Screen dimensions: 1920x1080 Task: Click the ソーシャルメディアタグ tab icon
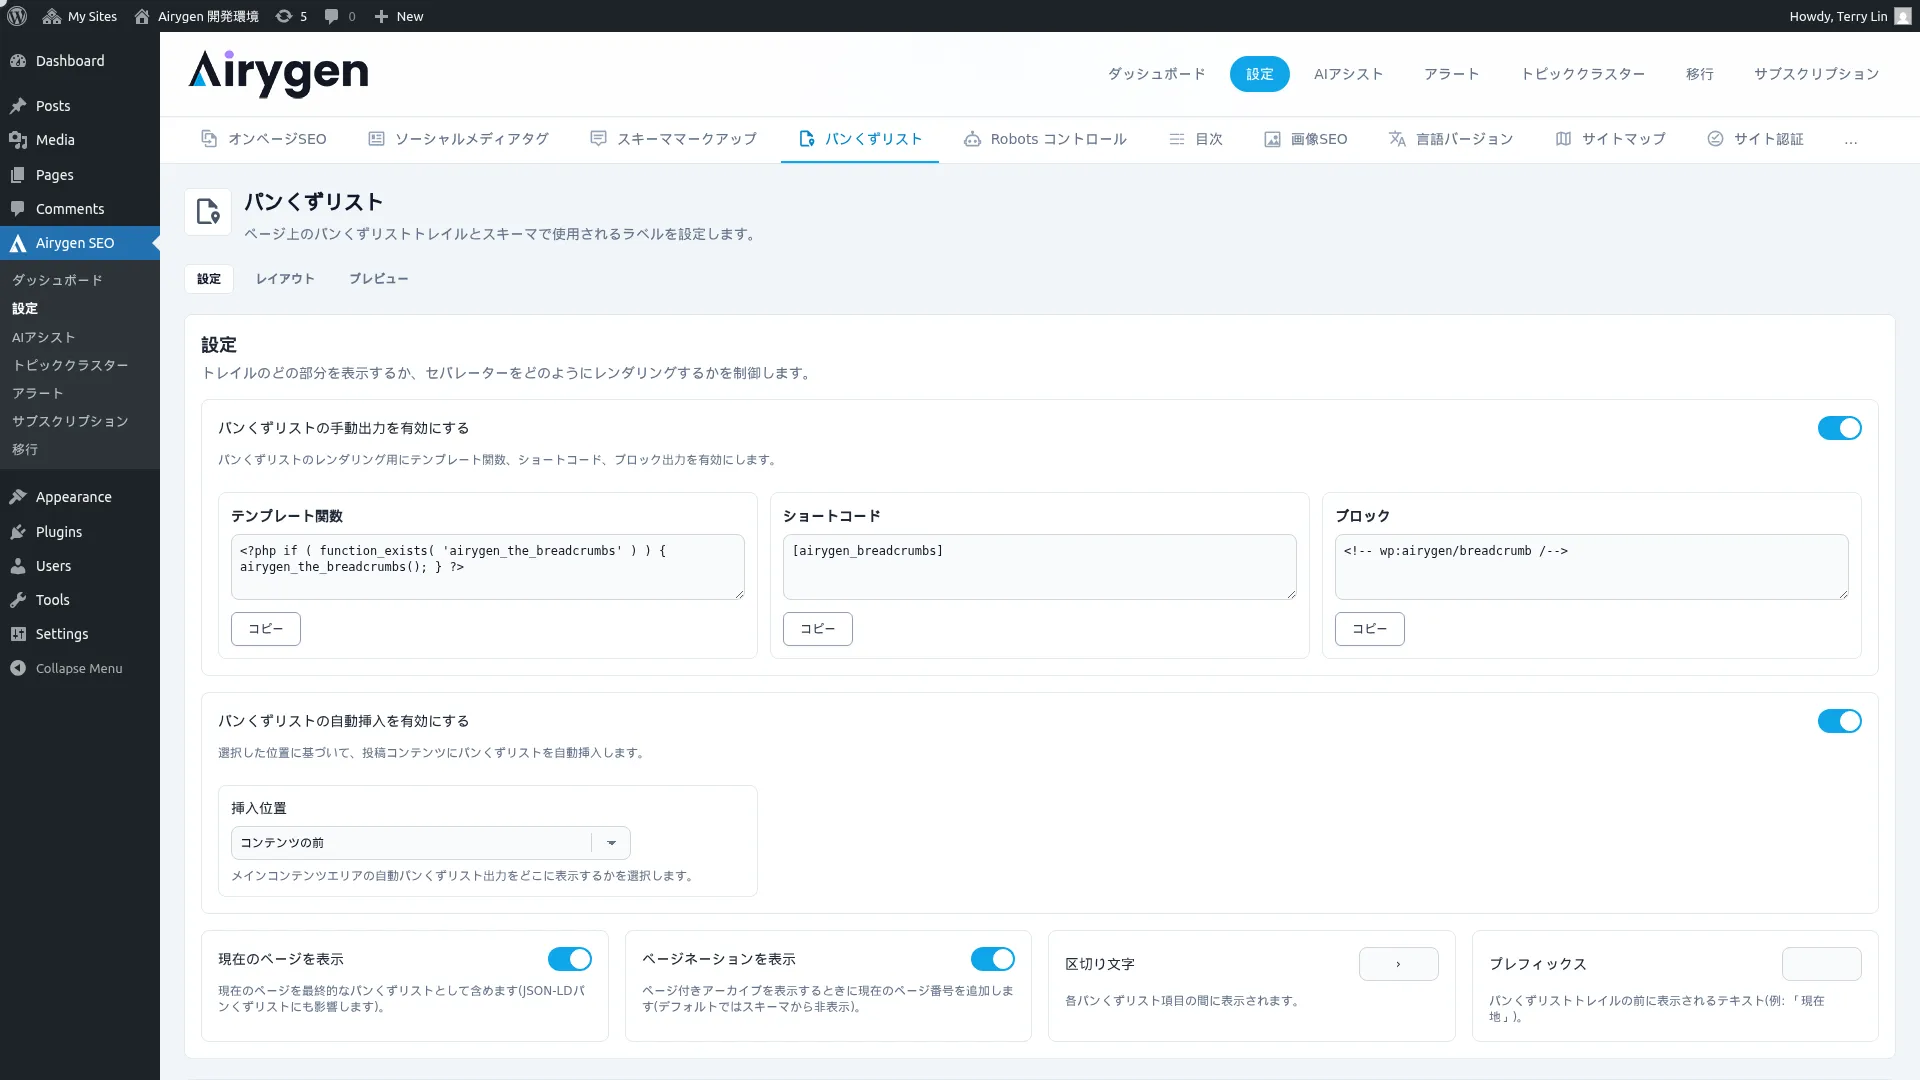376,139
